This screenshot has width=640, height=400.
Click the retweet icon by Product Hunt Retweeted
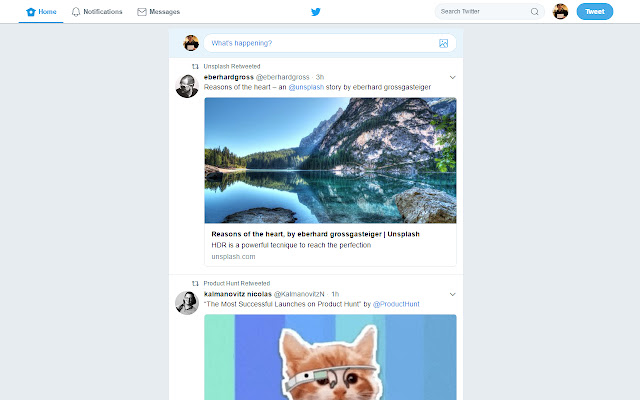pos(195,283)
